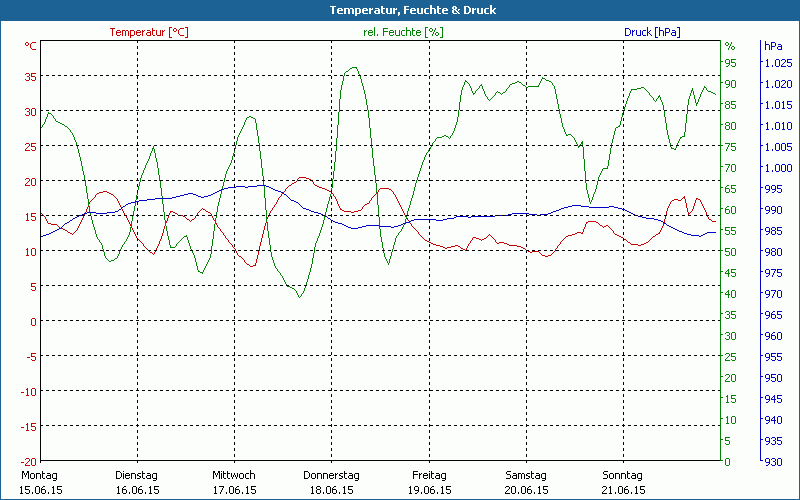Click temperature axis value '-20'

pyautogui.click(x=29, y=461)
